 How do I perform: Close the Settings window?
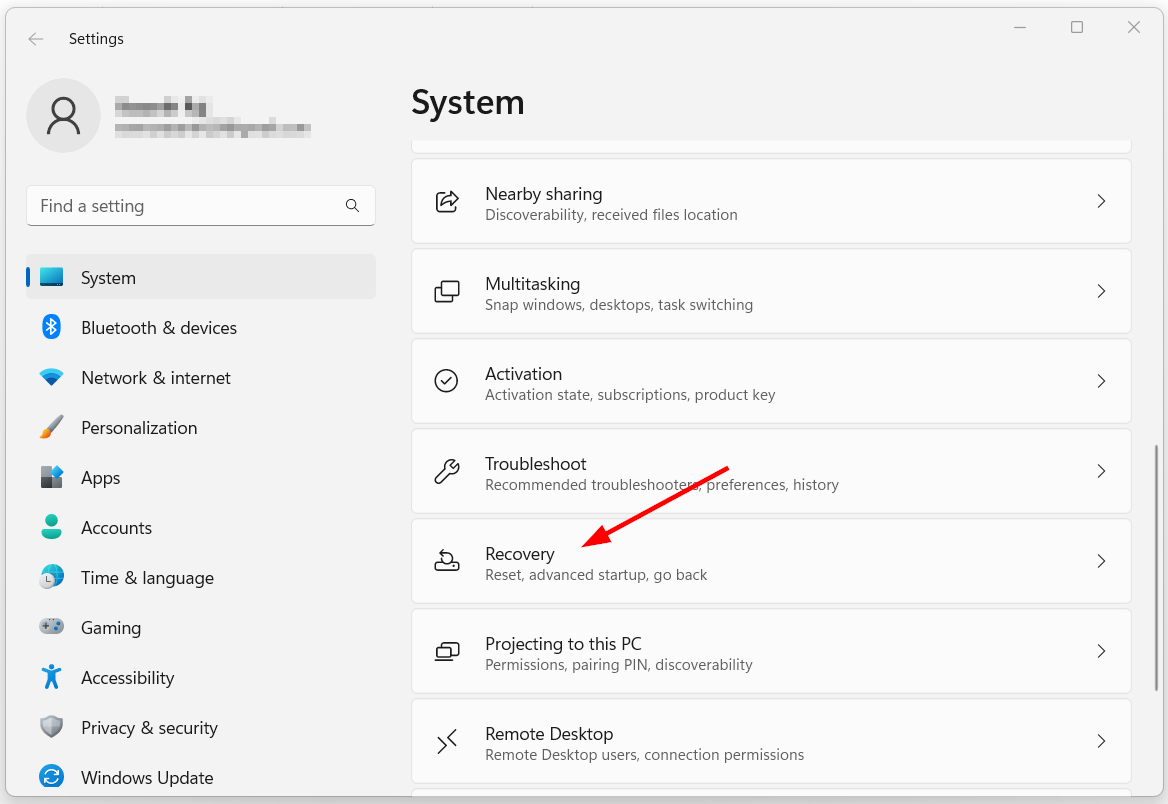tap(1134, 28)
